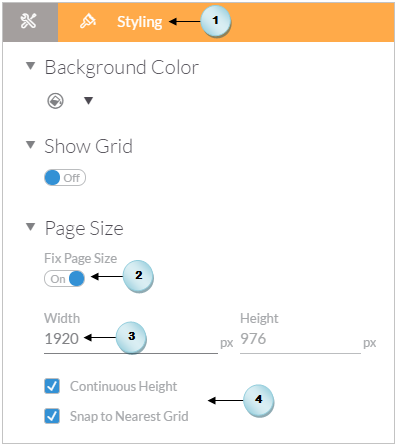This screenshot has height=445, width=396.
Task: Open the tools settings tab icon
Action: [28, 22]
